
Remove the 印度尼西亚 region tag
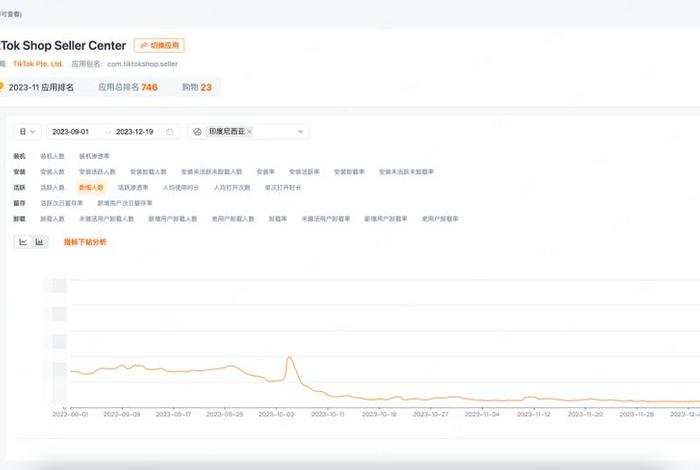[250, 132]
